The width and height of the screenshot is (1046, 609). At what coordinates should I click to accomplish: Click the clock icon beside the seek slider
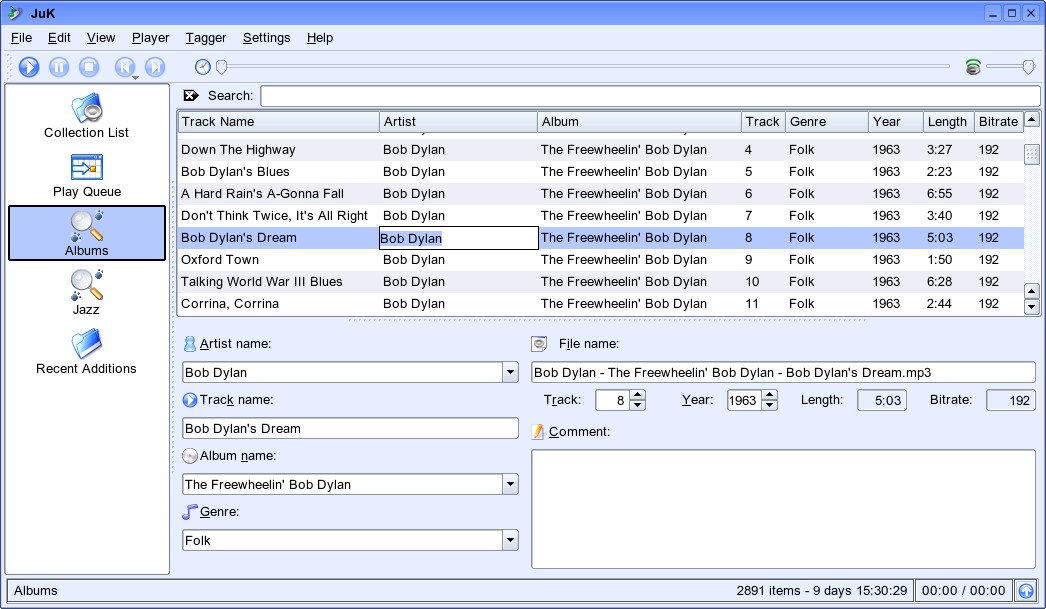(x=203, y=67)
